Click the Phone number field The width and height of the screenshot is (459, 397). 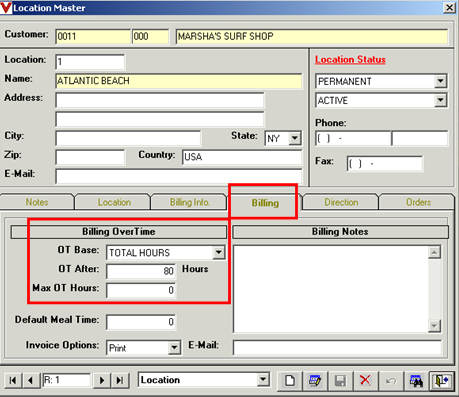(x=353, y=138)
